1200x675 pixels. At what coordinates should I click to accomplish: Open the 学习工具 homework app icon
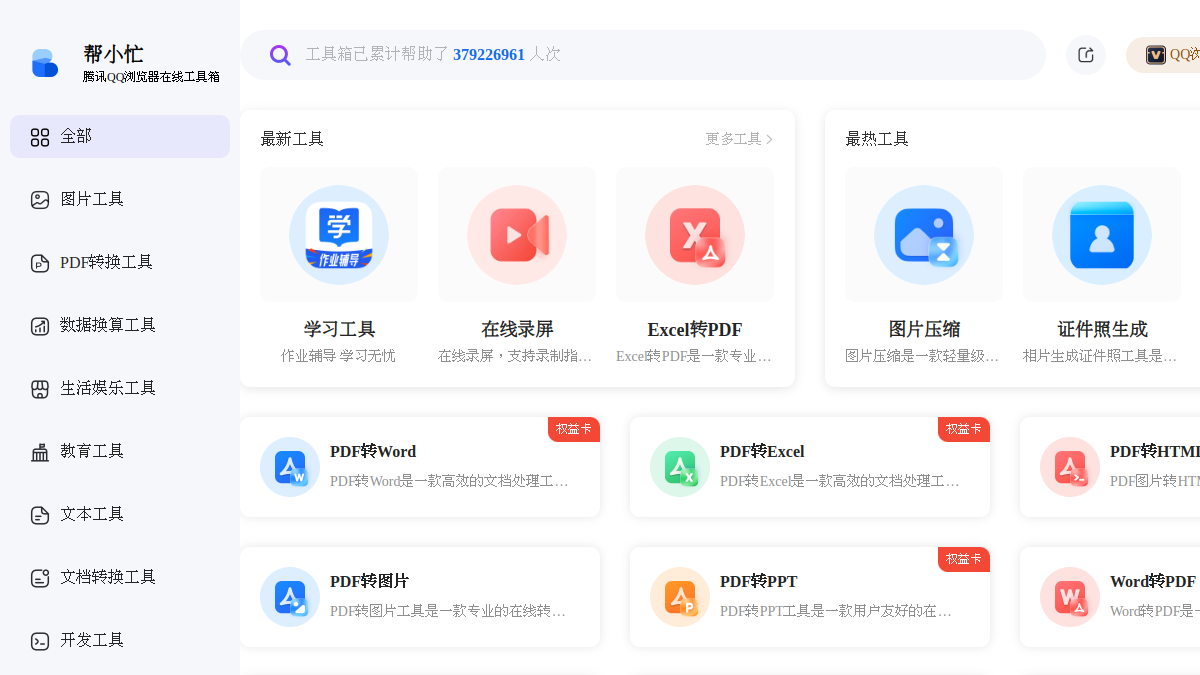coord(339,235)
